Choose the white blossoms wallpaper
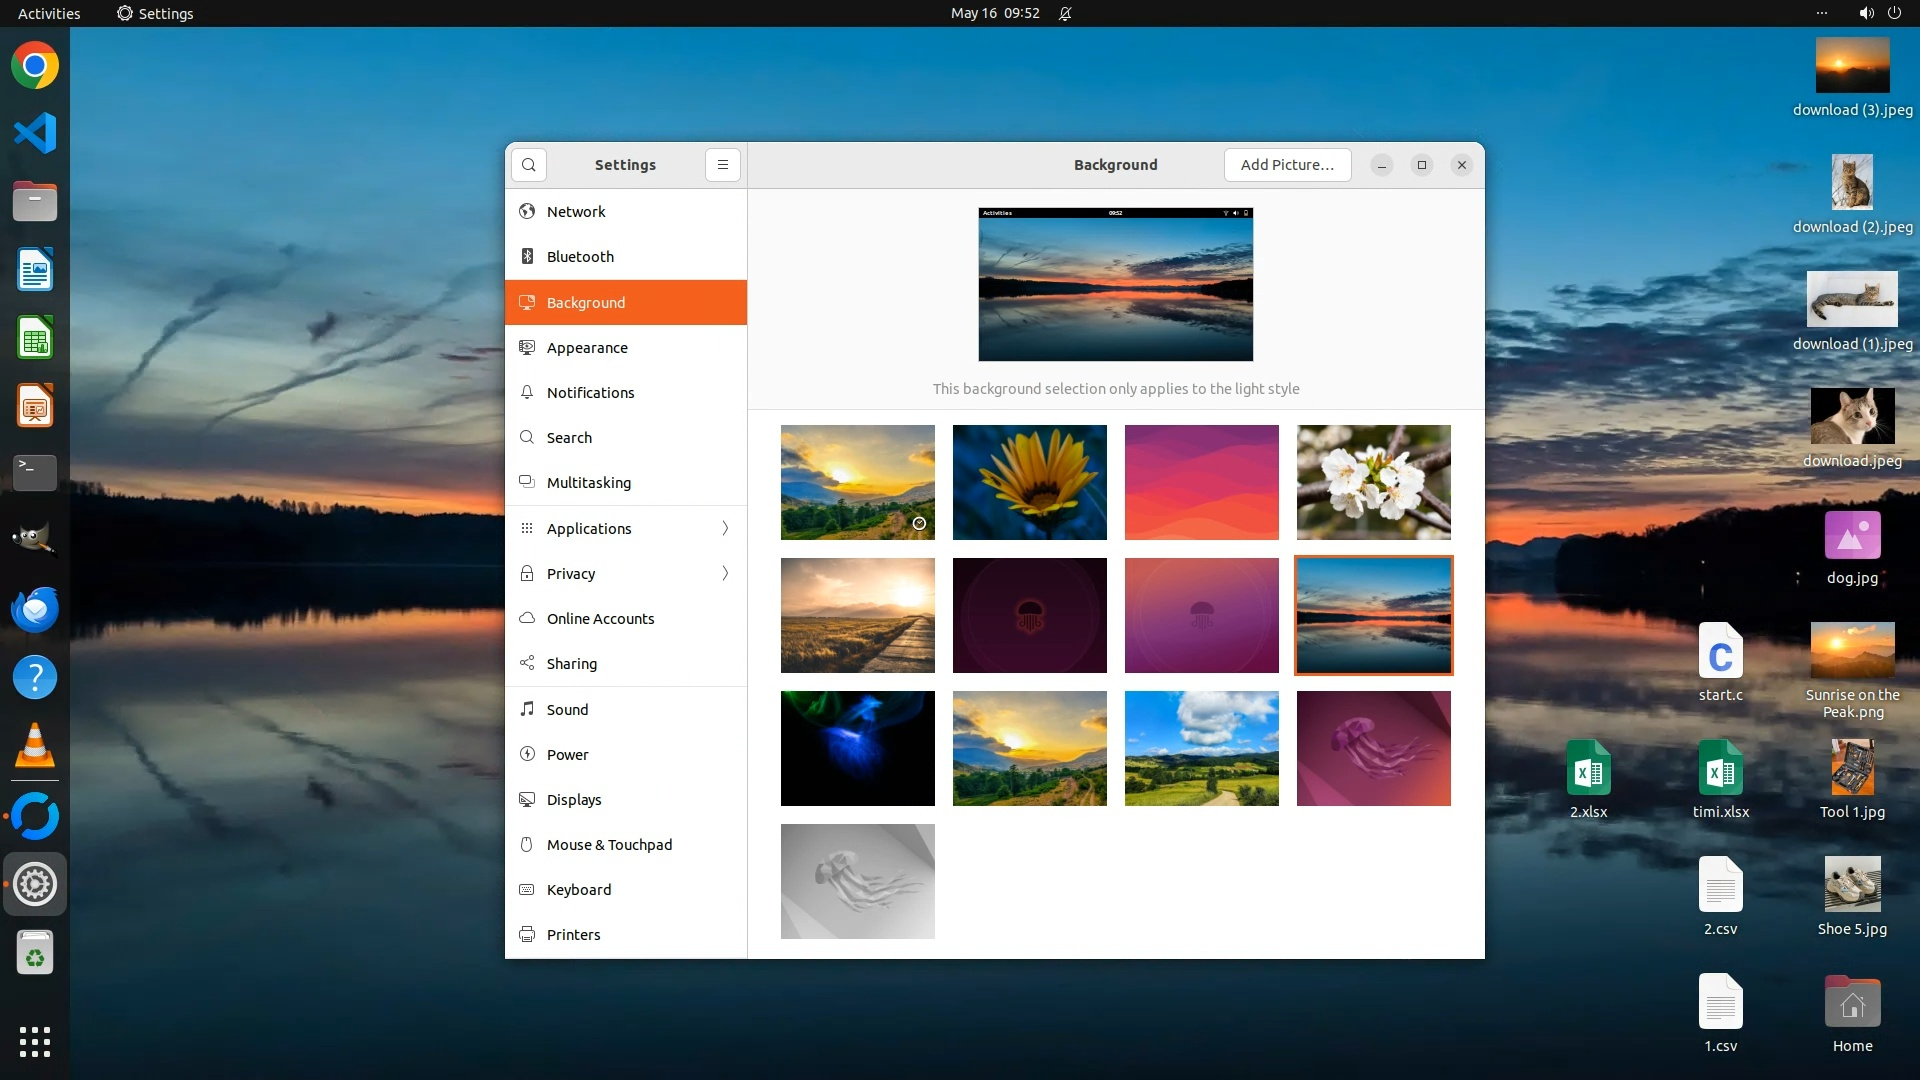The height and width of the screenshot is (1080, 1920). (x=1373, y=482)
